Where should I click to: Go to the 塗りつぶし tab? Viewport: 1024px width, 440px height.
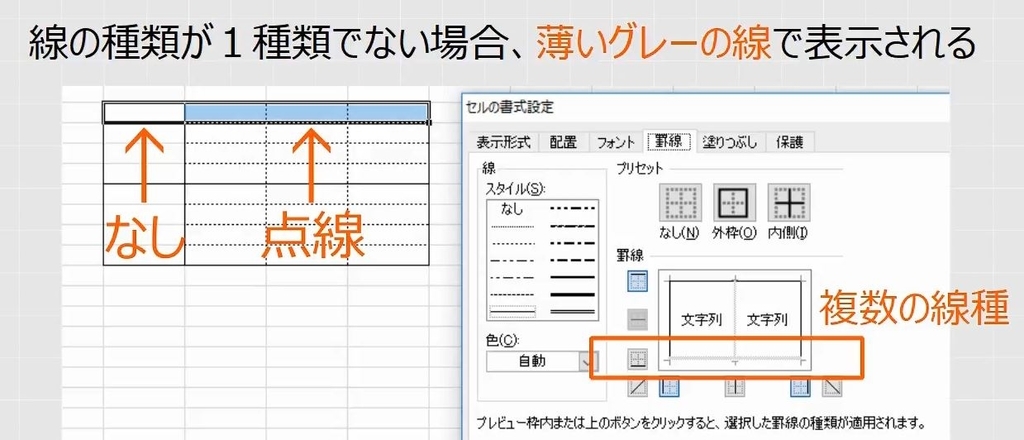[729, 142]
